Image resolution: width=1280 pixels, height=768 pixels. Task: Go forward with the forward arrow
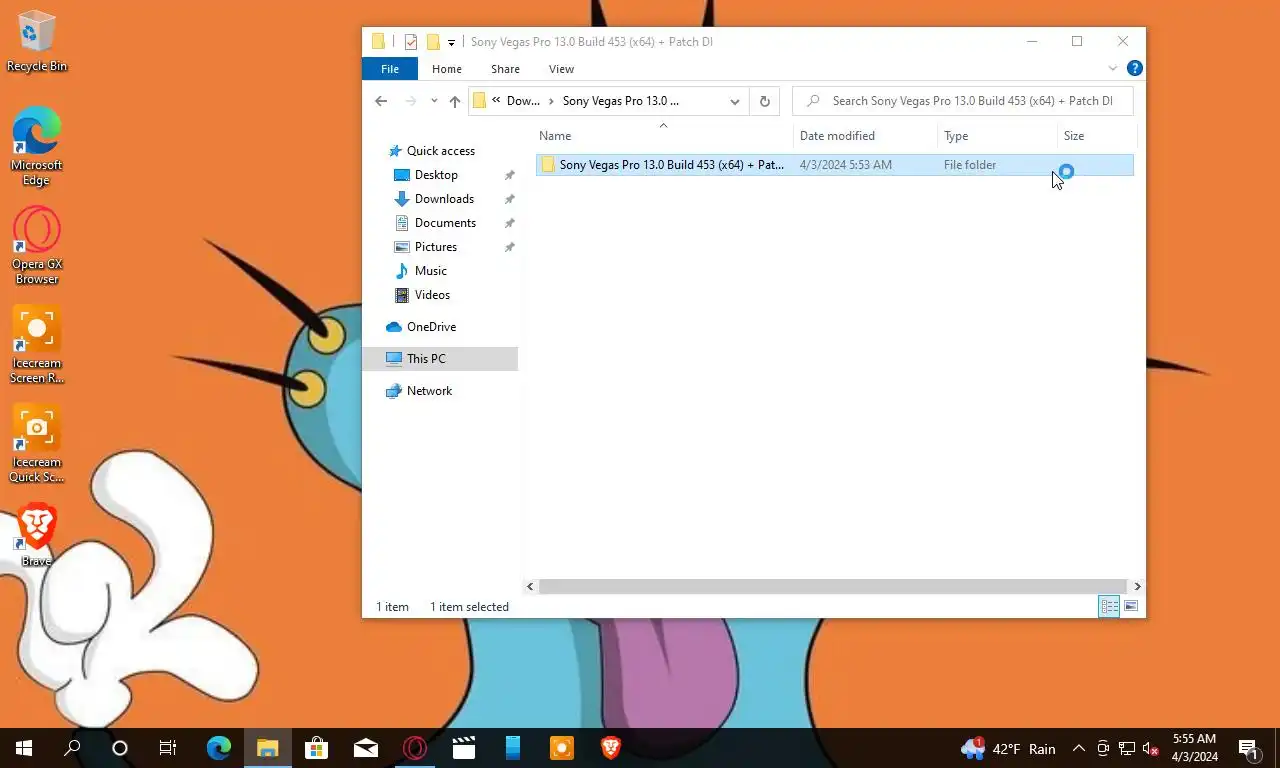tap(410, 101)
